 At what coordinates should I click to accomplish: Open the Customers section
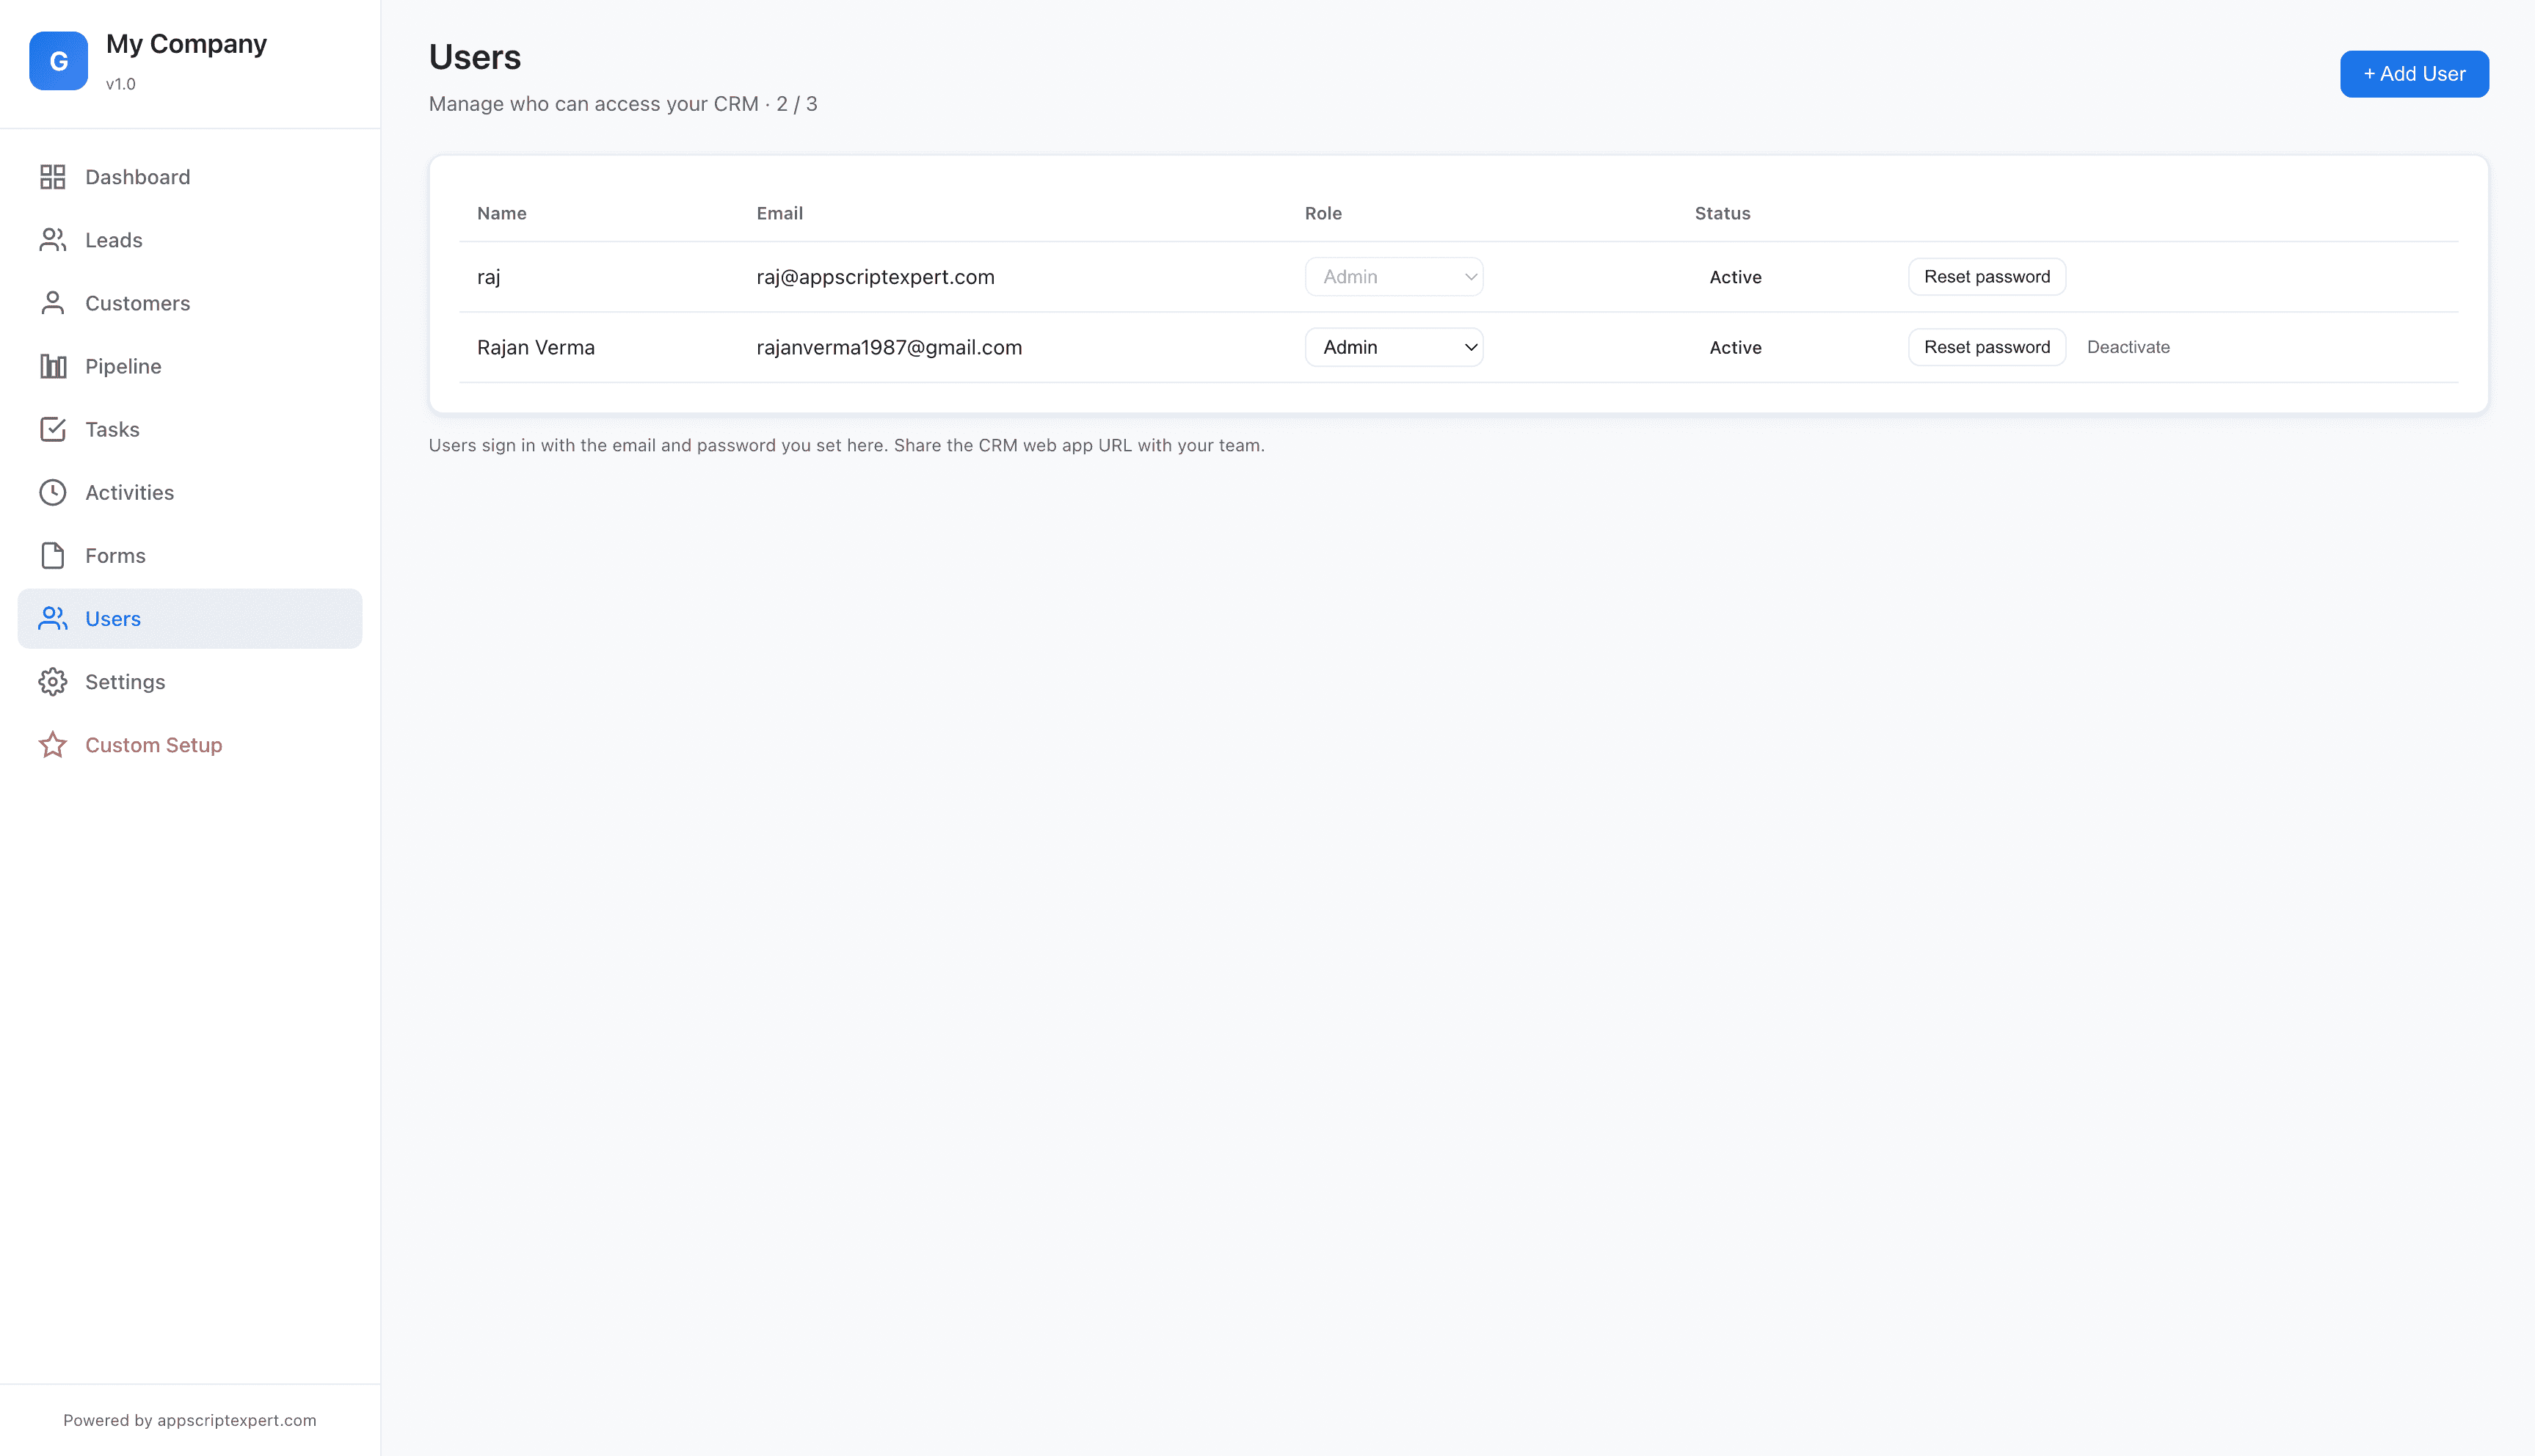click(190, 303)
